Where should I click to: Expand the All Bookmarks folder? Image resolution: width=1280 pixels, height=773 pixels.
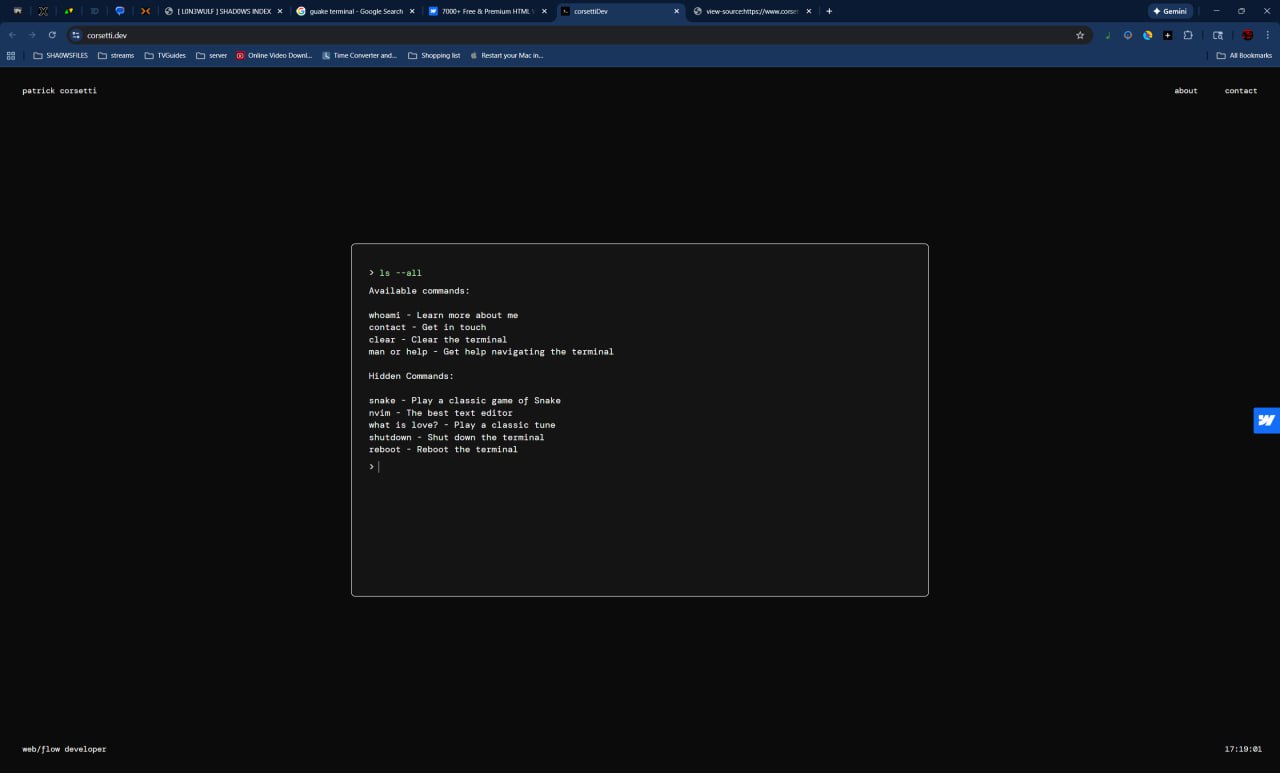tap(1244, 56)
